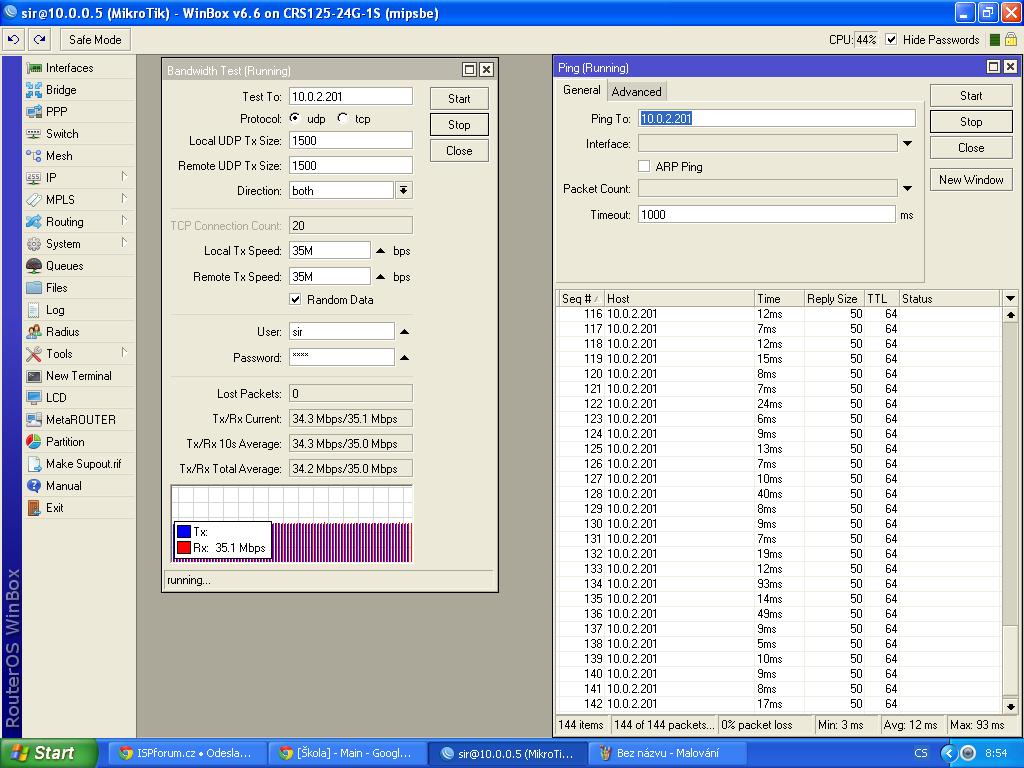This screenshot has width=1024, height=768.
Task: Click the Ping To address field
Action: tap(776, 118)
